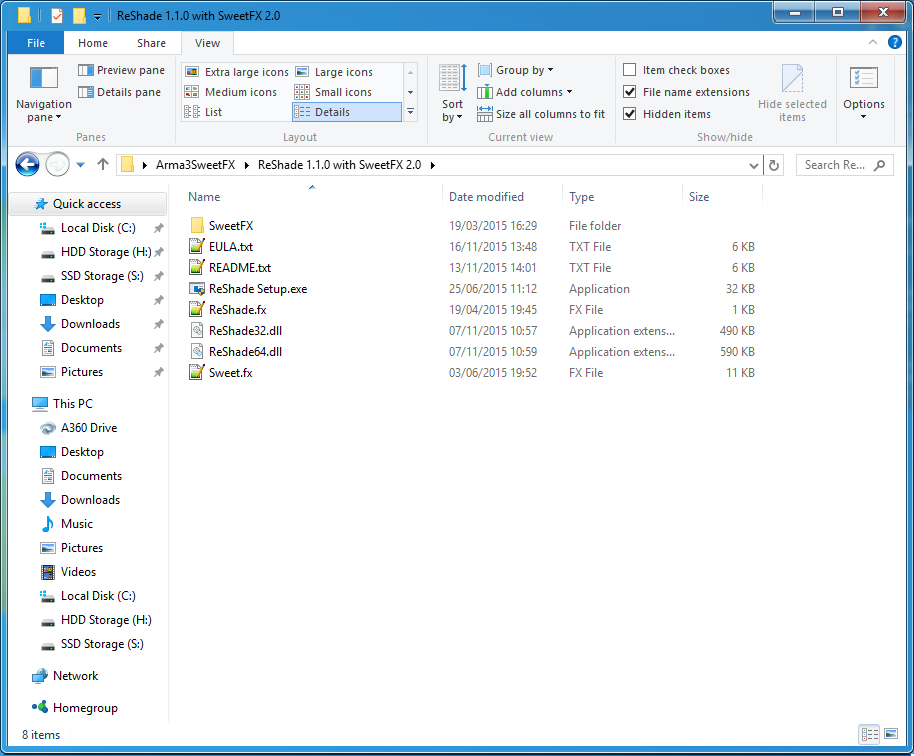Open the Music folder
This screenshot has height=756, width=914.
pyautogui.click(x=76, y=524)
